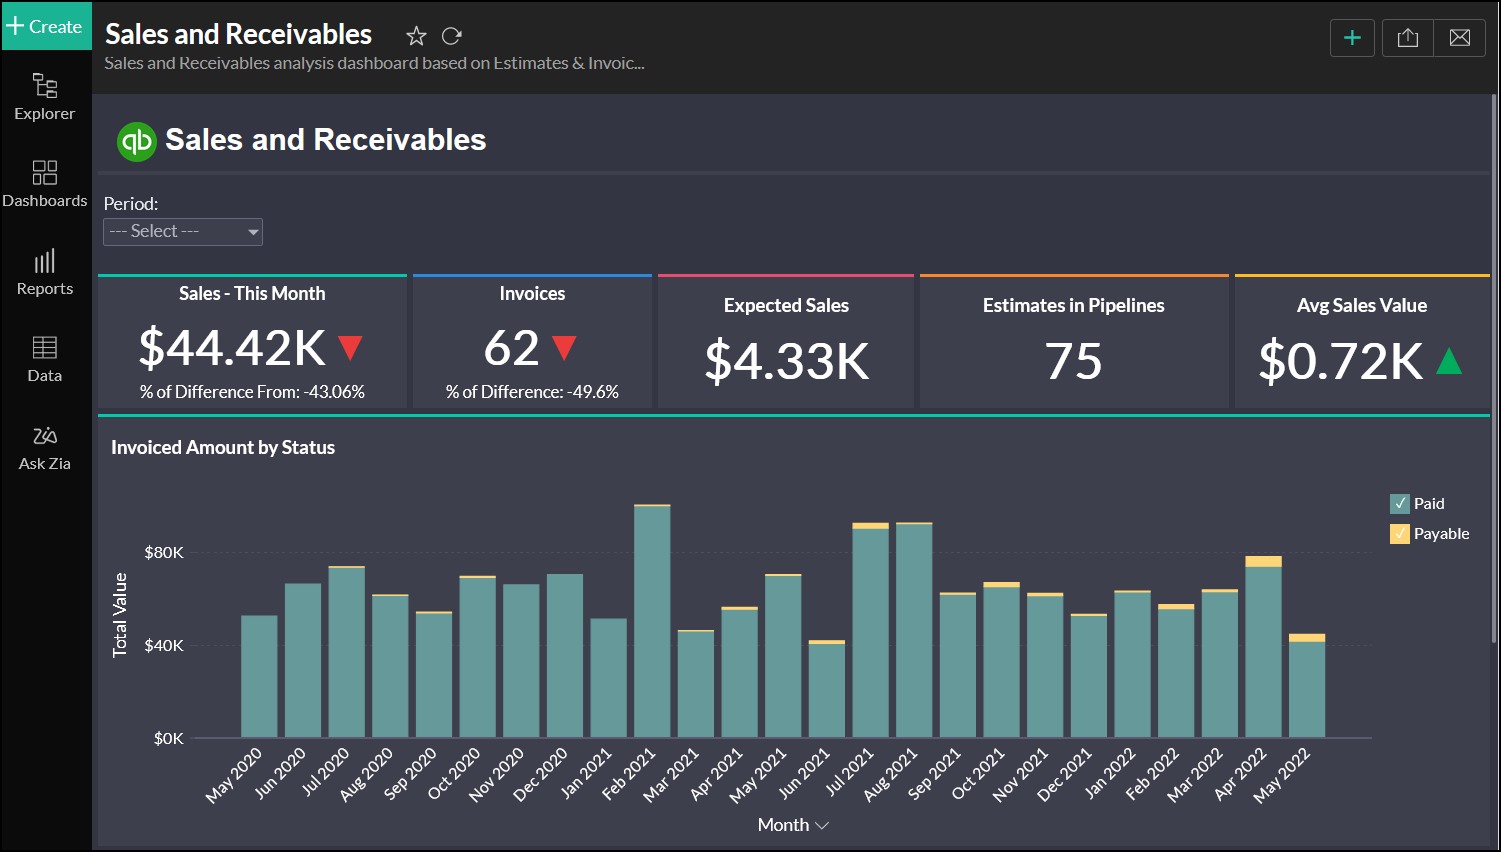Open Reports from the sidebar
The width and height of the screenshot is (1501, 852).
coord(45,272)
